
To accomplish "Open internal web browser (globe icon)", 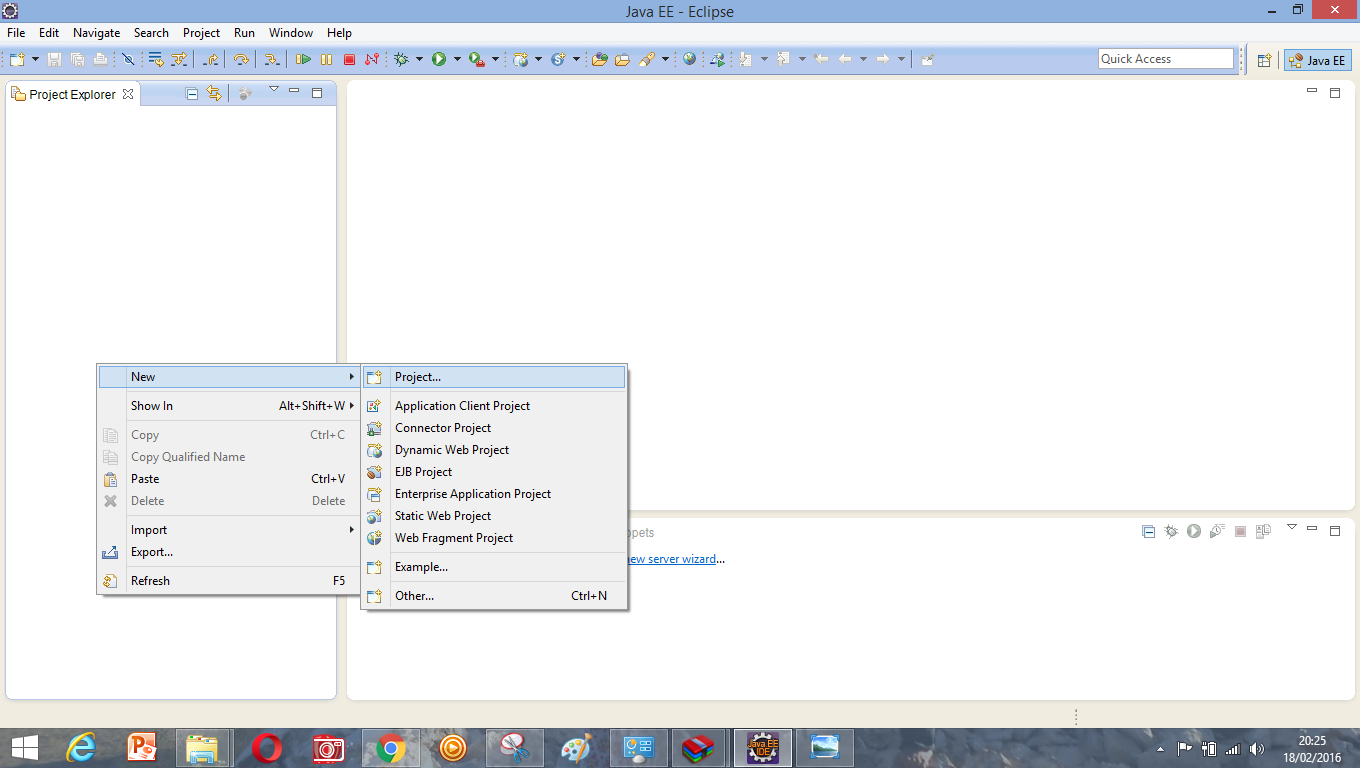I will 688,58.
